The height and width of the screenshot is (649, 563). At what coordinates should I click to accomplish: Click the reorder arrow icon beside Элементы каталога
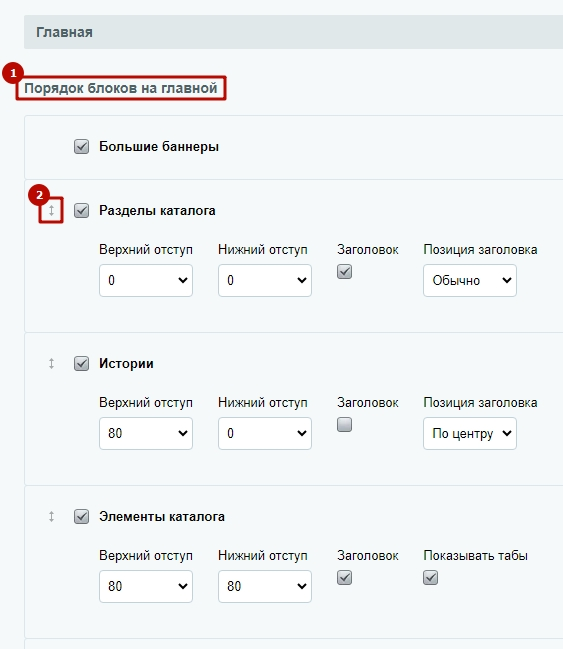coord(51,516)
